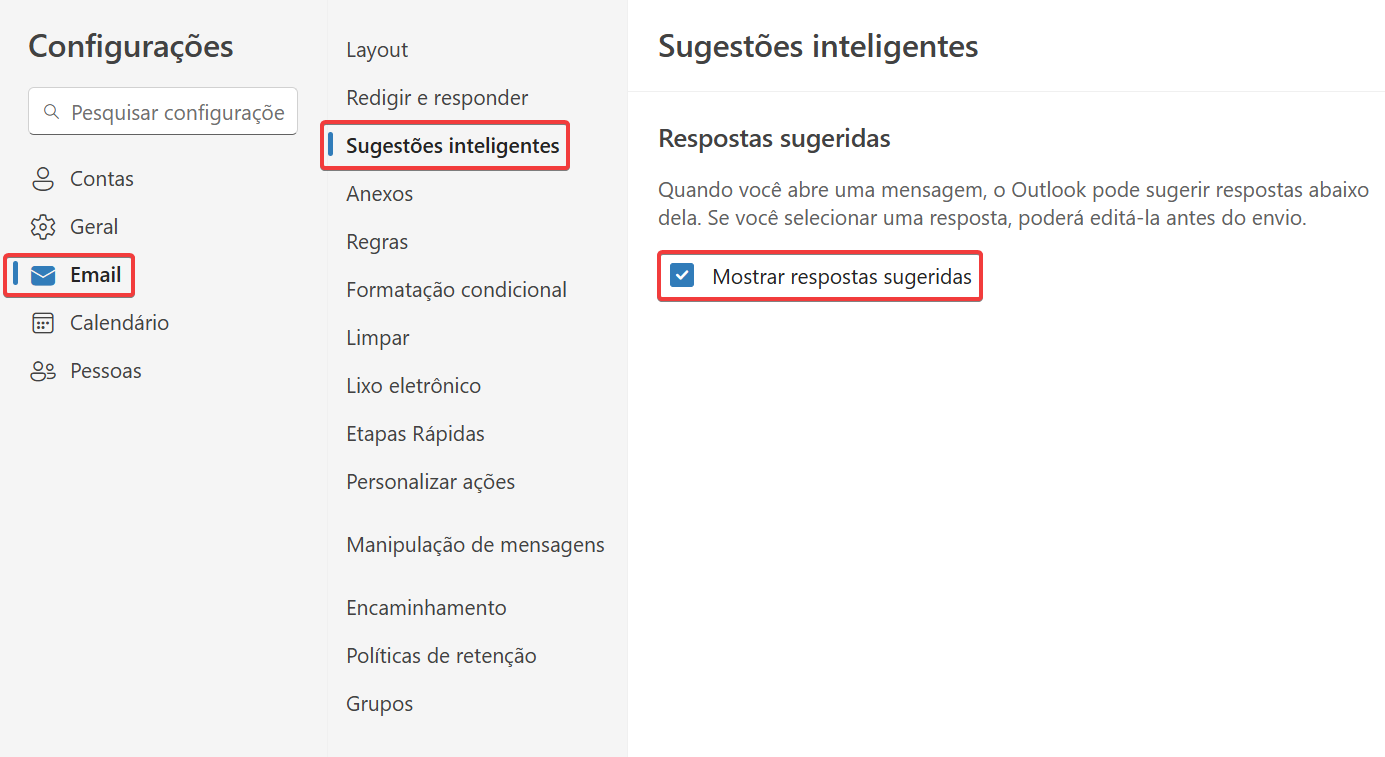
Task: Focus the Pesquisar configurações search field
Action: point(163,112)
